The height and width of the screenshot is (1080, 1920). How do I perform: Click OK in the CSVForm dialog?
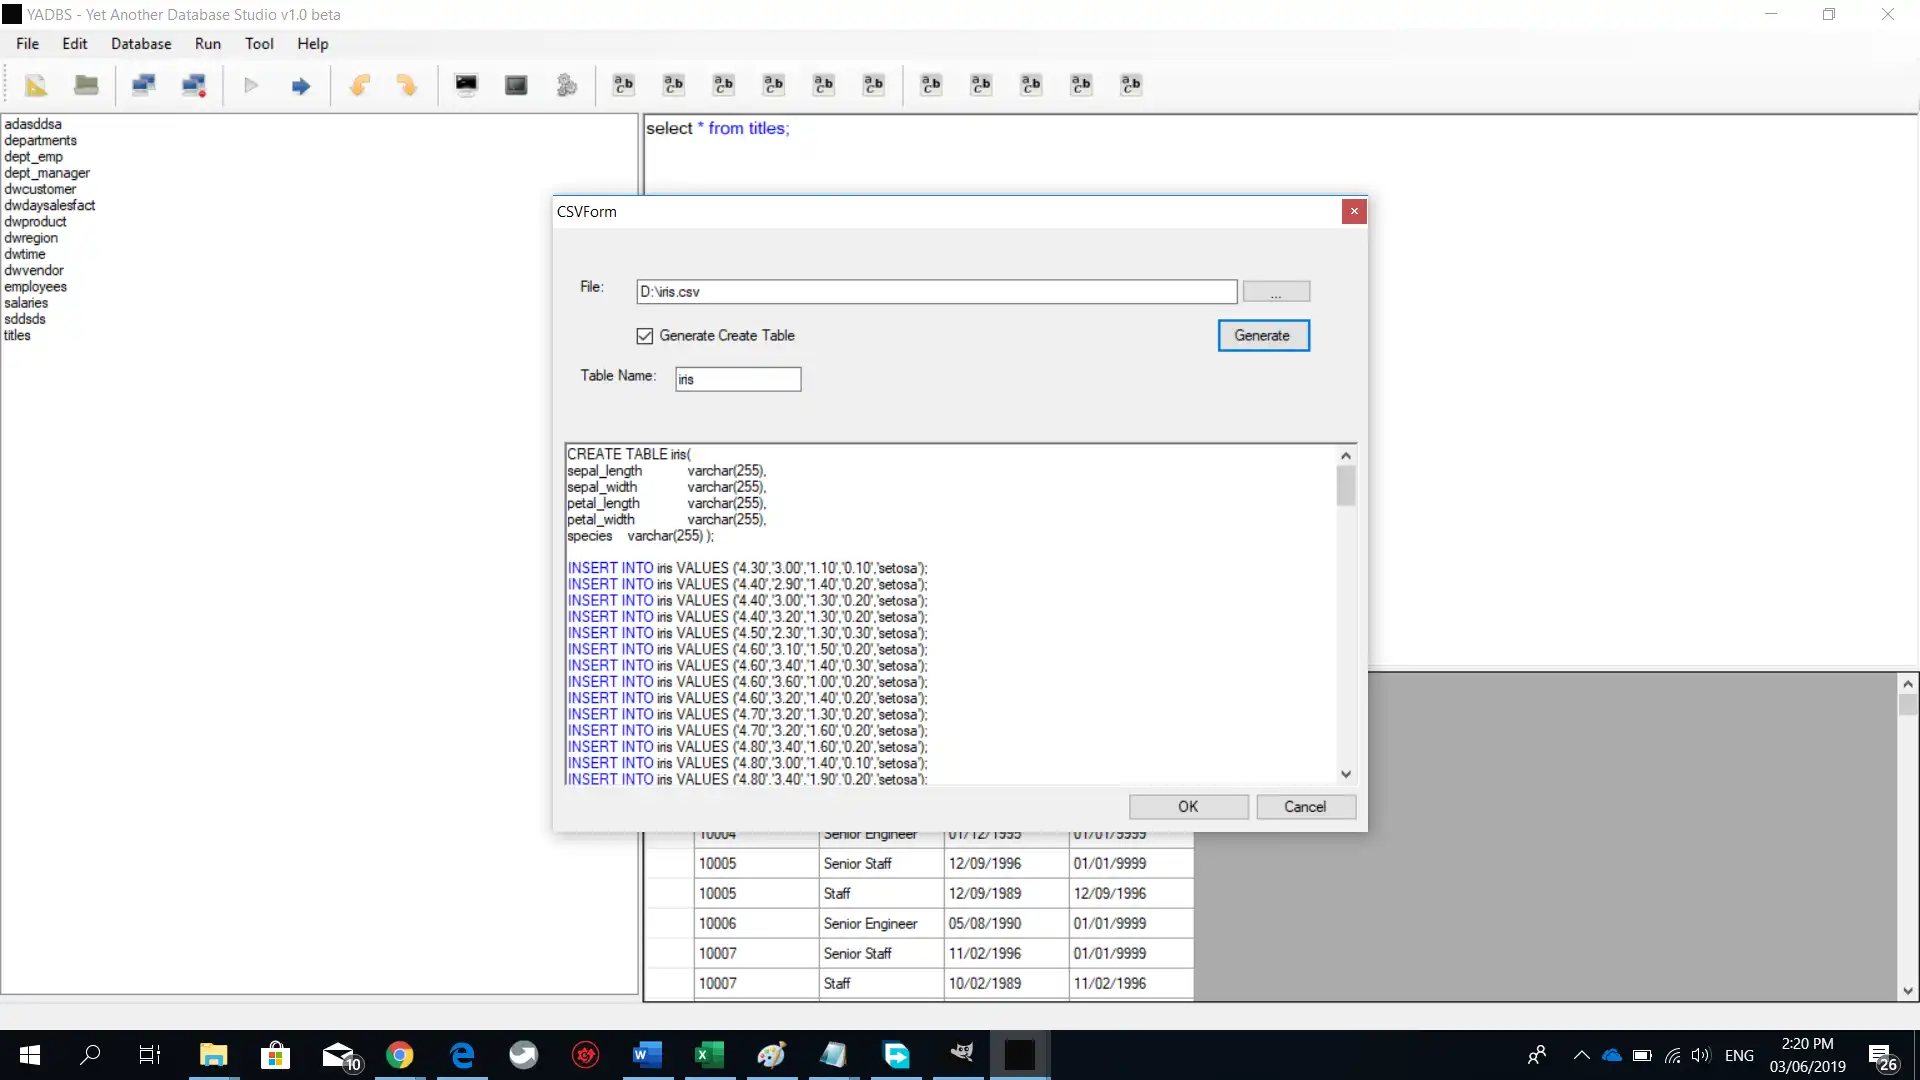1188,807
